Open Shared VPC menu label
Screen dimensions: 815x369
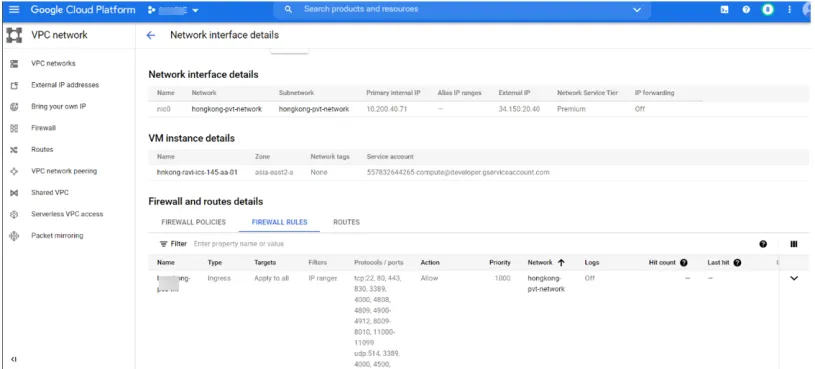(50, 192)
